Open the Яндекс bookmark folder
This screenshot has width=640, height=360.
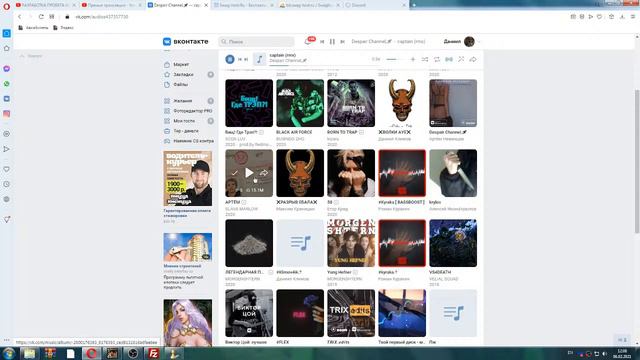coord(63,28)
